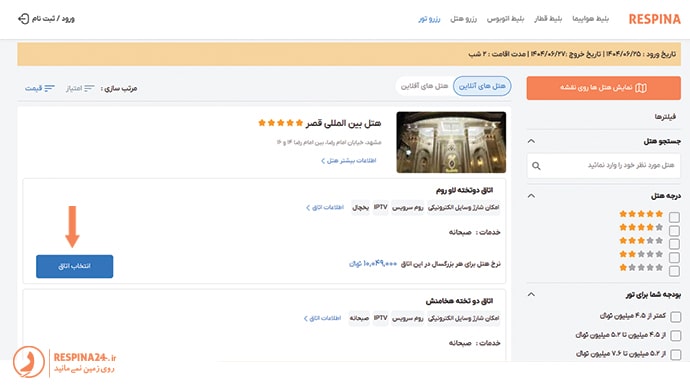Check the three-star hotel filter
Image resolution: width=690 pixels, height=385 pixels.
pos(674,244)
